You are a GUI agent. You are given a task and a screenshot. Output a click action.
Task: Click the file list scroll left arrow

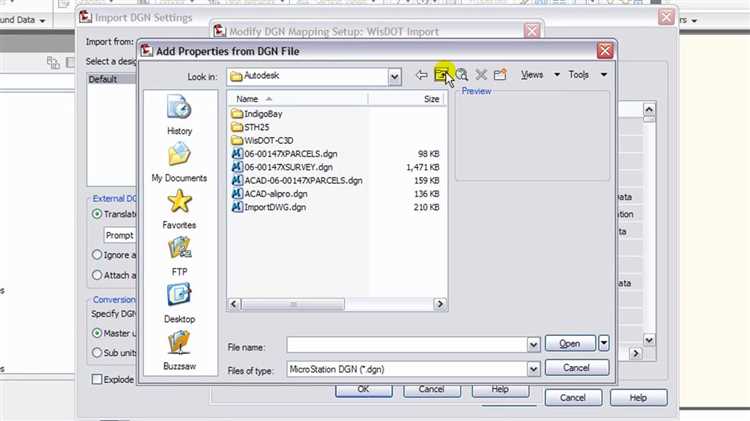234,304
